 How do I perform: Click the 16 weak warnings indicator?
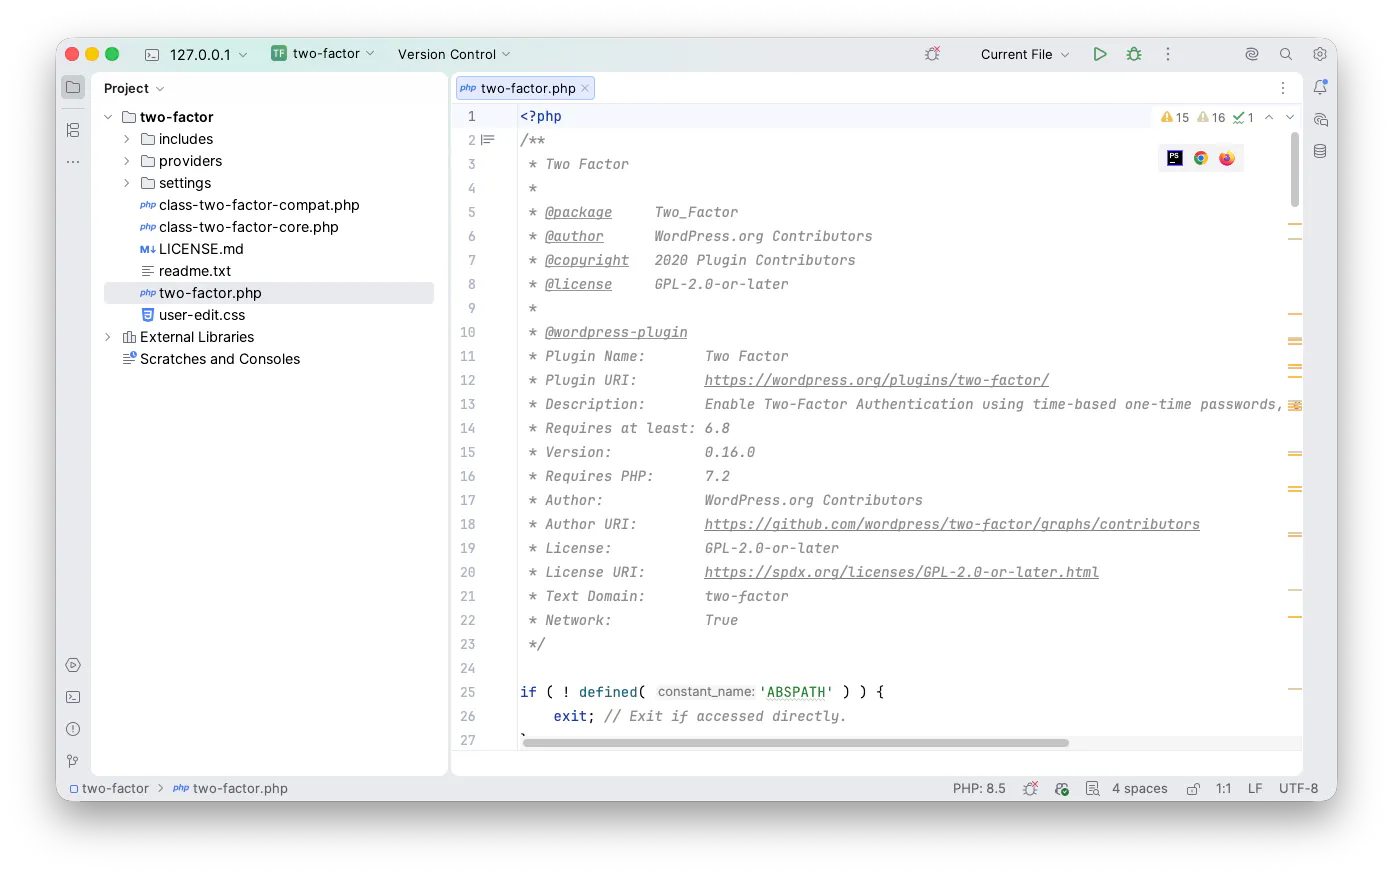[x=1211, y=117]
